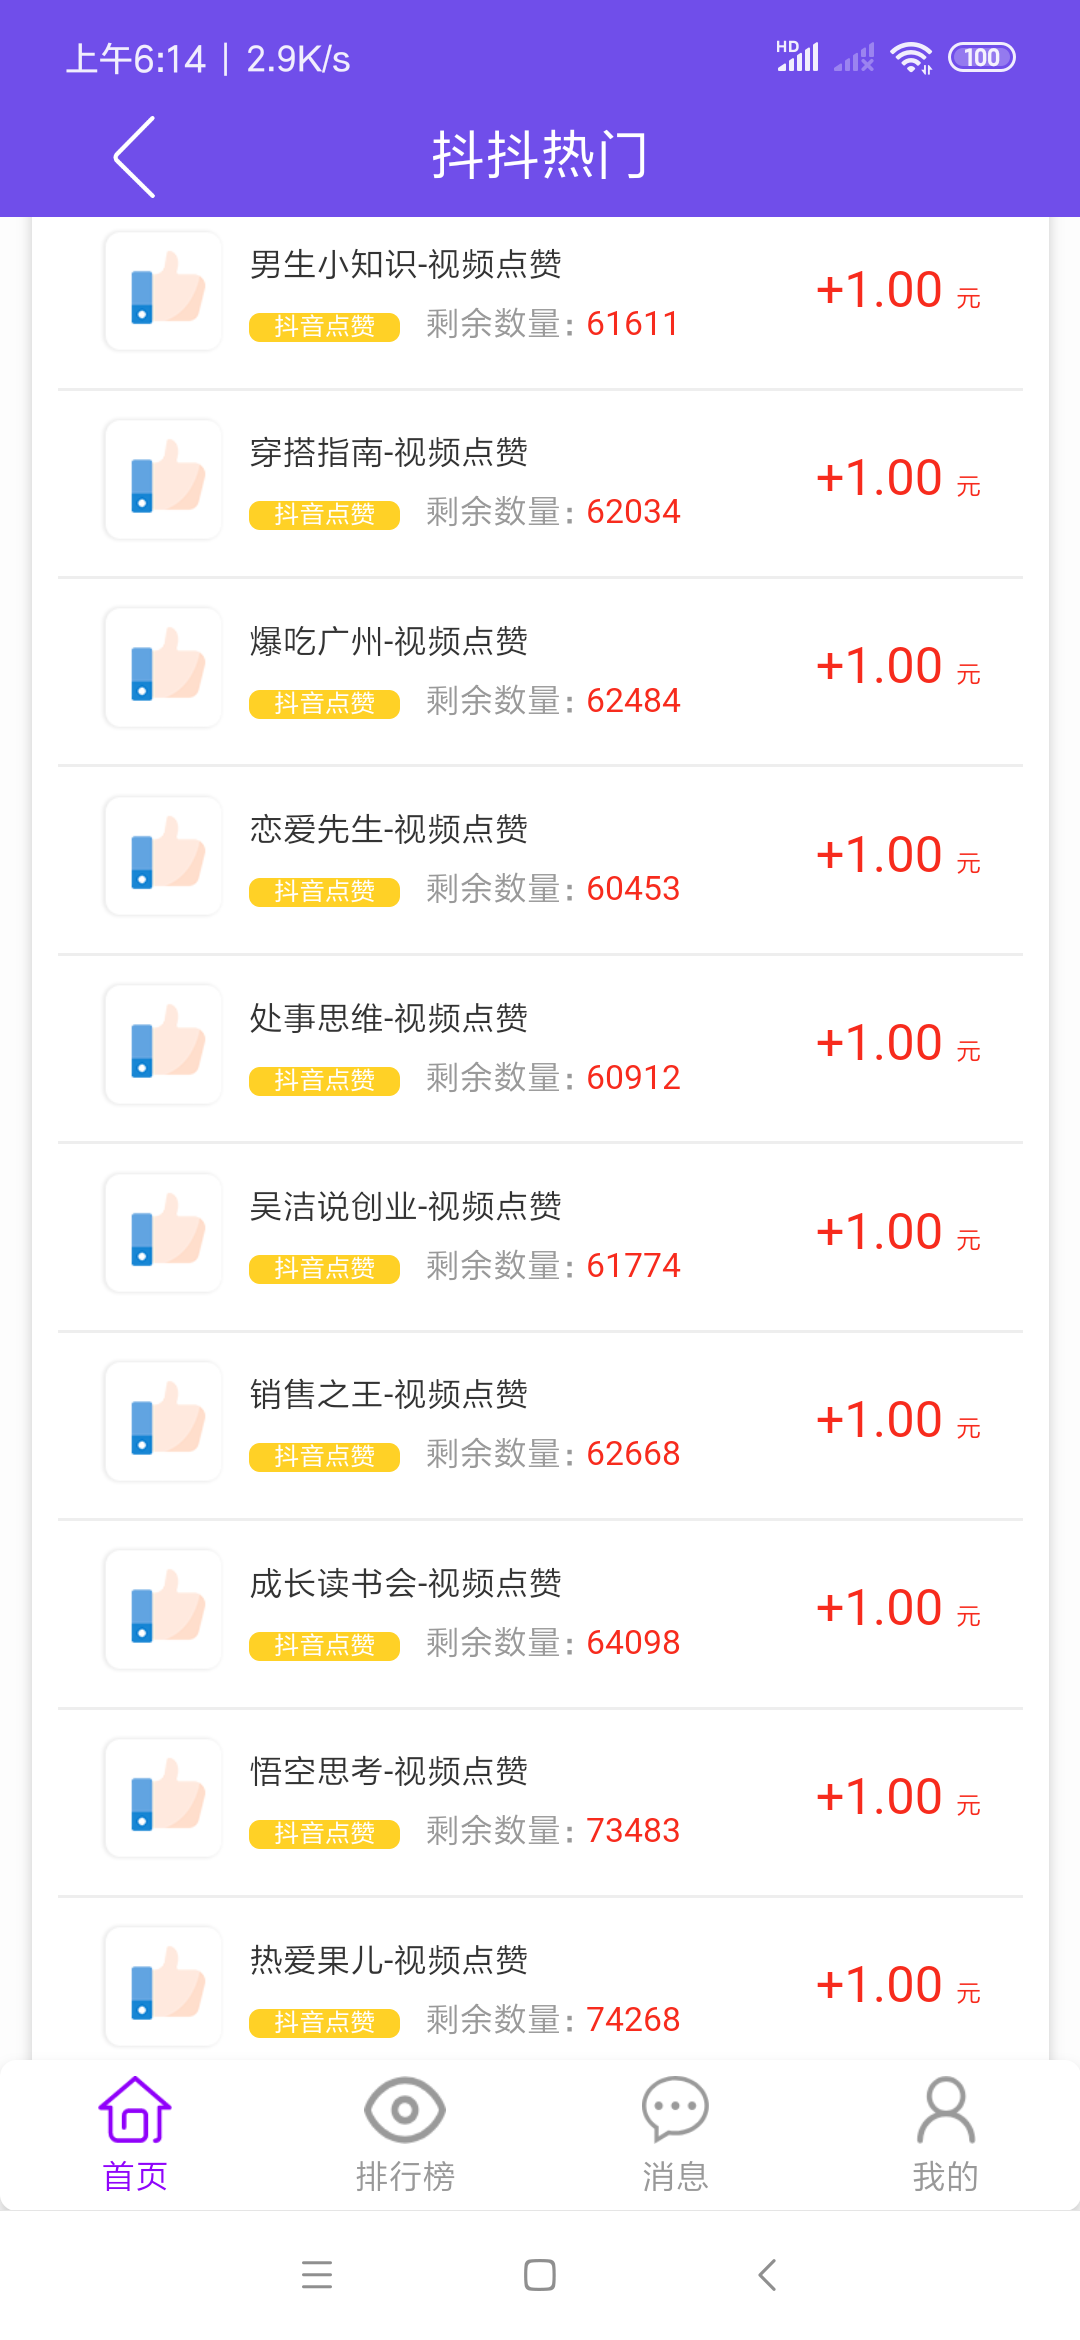Tap thumbs-up icon for 男生小知识 task
Screen dimensions: 1080x2340
point(163,291)
